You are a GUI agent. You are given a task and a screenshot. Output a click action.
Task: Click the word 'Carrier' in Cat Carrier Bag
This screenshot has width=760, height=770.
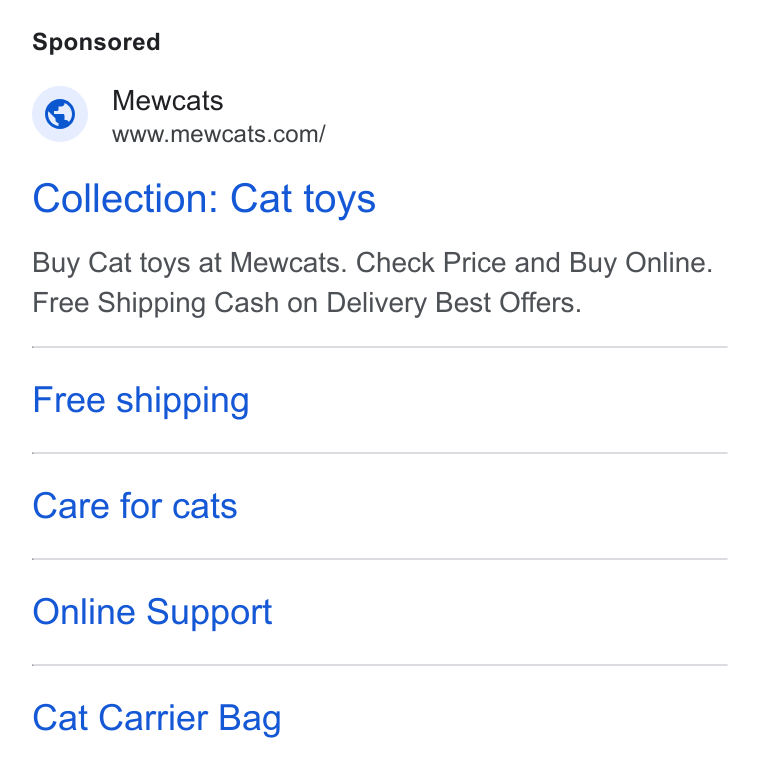pos(153,718)
